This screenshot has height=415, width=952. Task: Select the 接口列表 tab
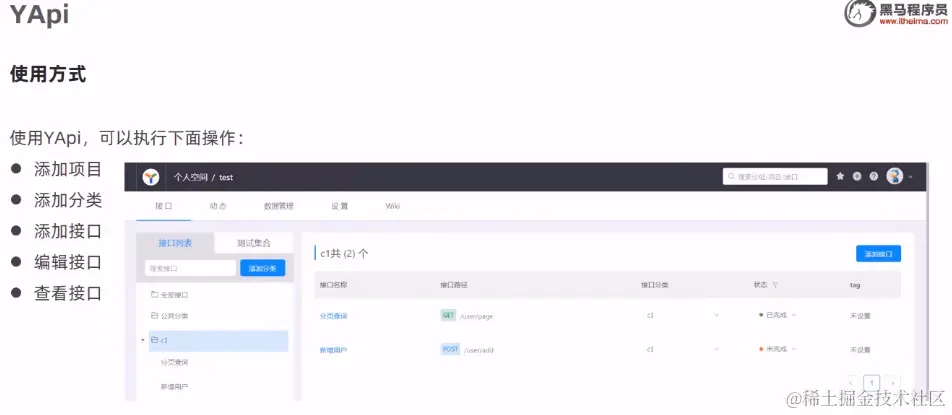[175, 243]
